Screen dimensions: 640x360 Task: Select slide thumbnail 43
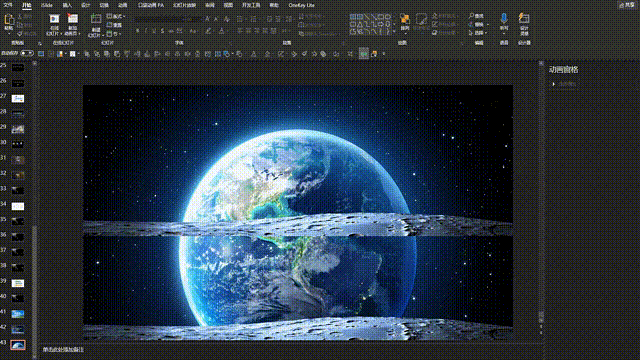(18, 345)
